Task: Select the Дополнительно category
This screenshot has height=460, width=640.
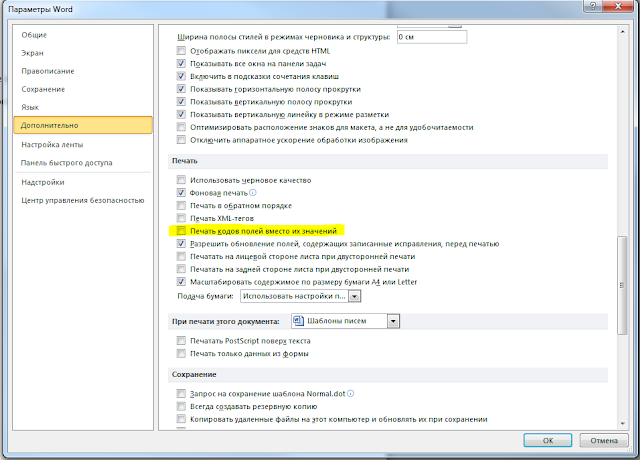Action: point(83,125)
